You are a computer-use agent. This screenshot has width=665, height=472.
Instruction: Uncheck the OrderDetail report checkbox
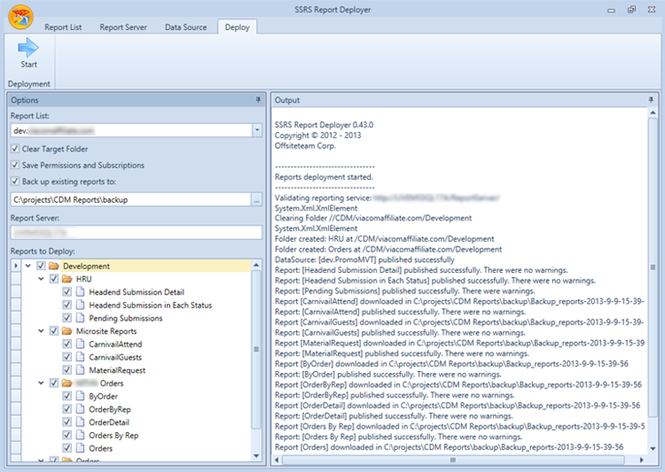67,422
